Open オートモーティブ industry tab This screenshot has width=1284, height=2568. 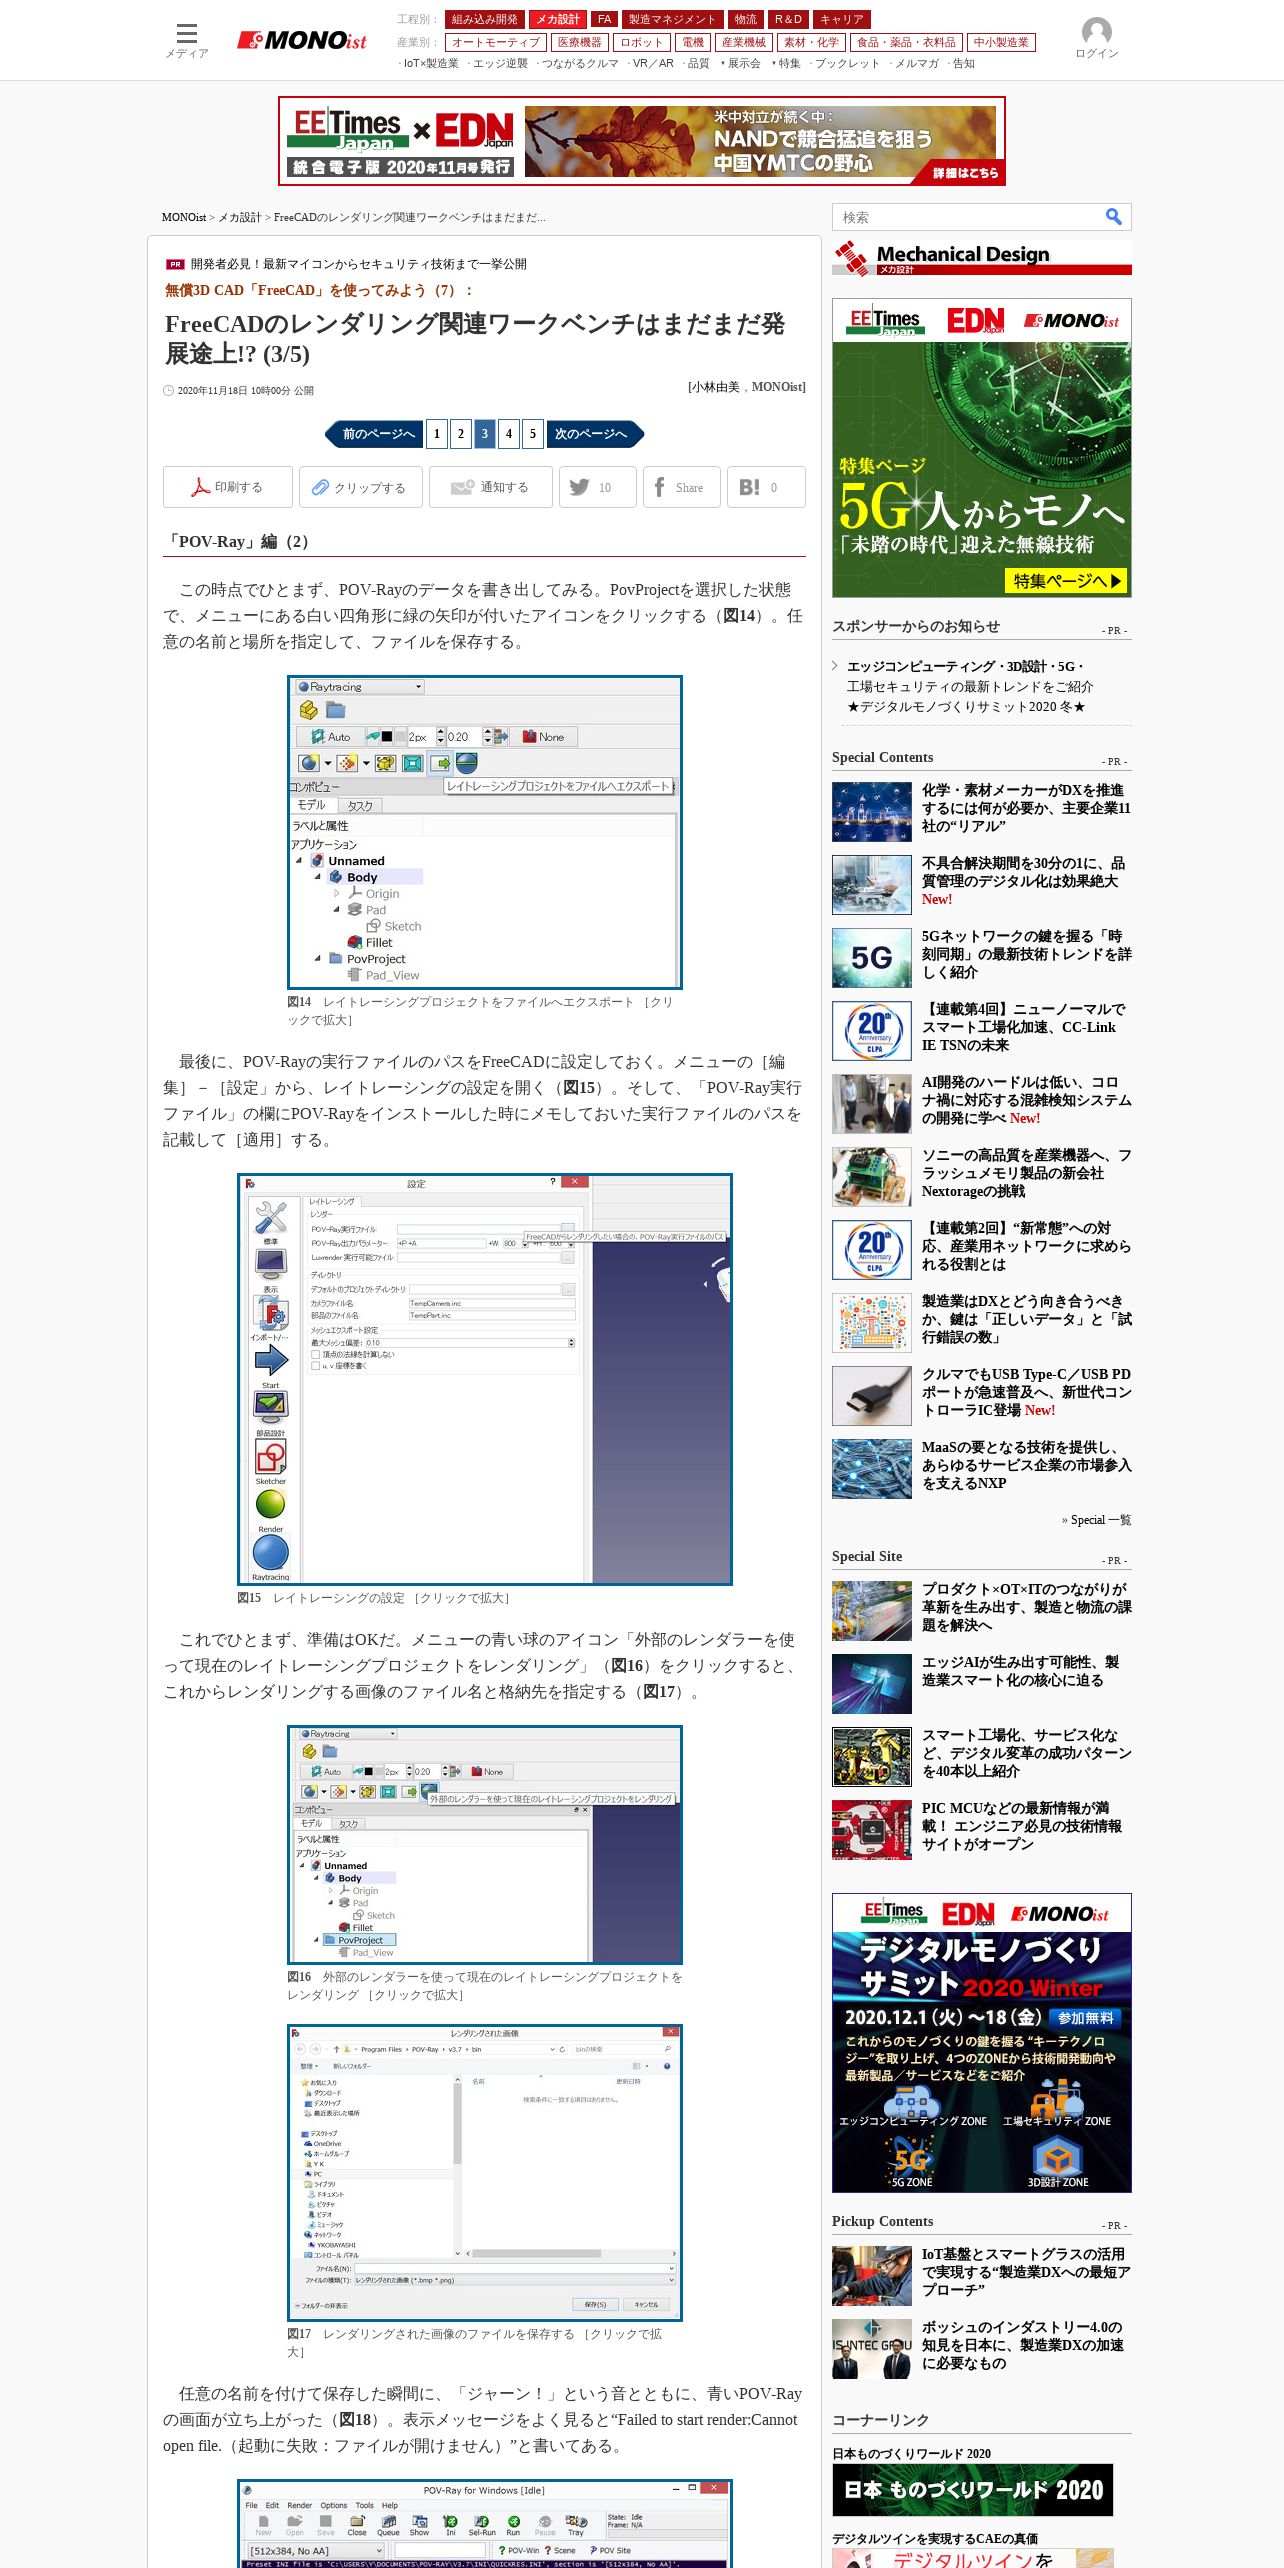[x=495, y=42]
